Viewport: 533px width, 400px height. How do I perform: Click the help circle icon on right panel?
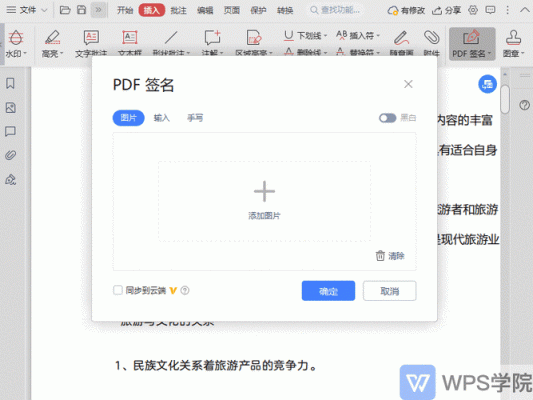(x=525, y=105)
